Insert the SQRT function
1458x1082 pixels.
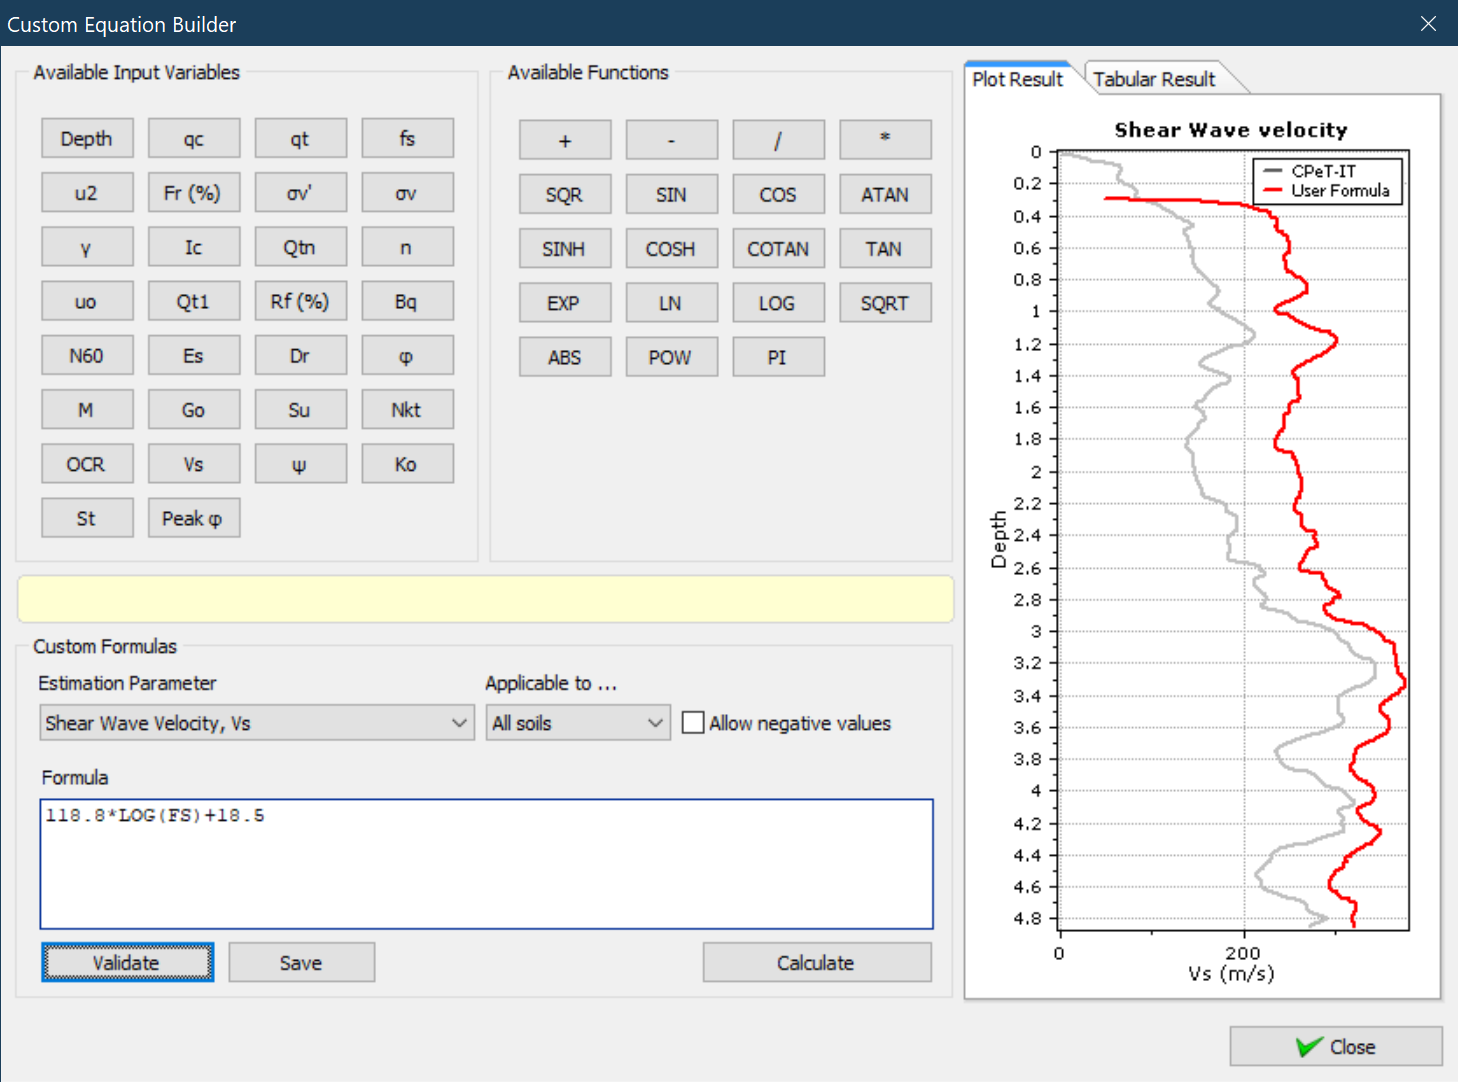pos(884,303)
